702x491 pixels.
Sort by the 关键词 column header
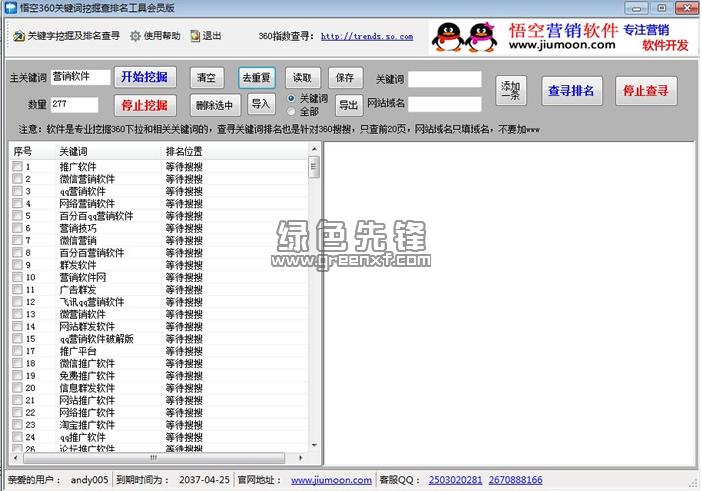coord(109,151)
